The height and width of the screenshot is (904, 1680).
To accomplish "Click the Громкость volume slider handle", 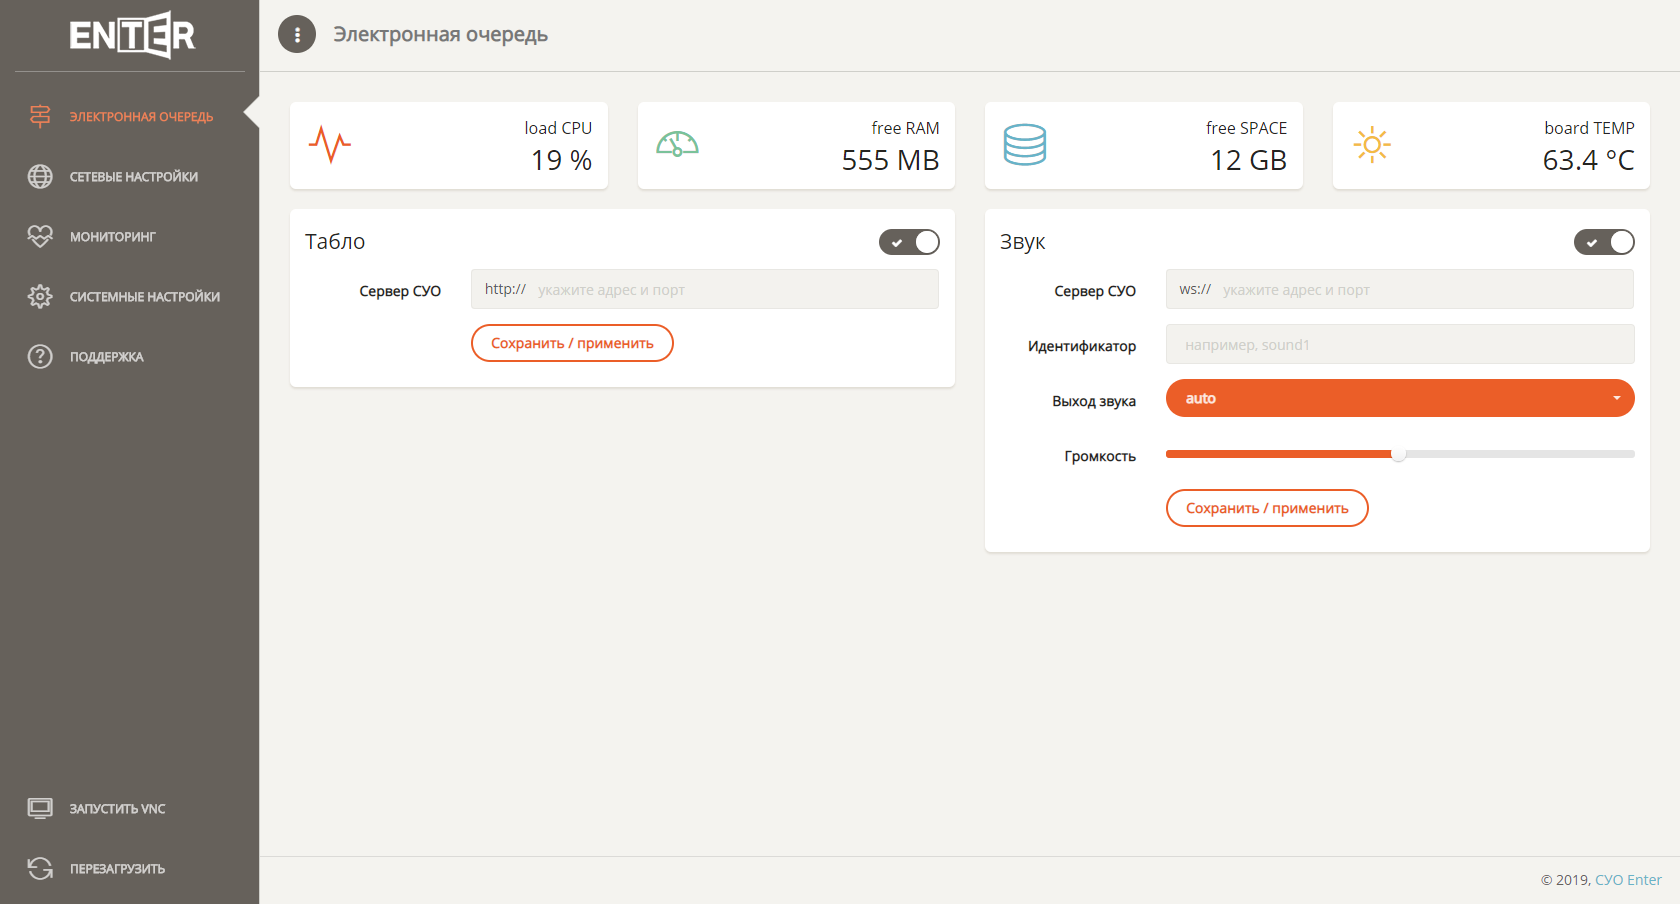I will tap(1398, 454).
